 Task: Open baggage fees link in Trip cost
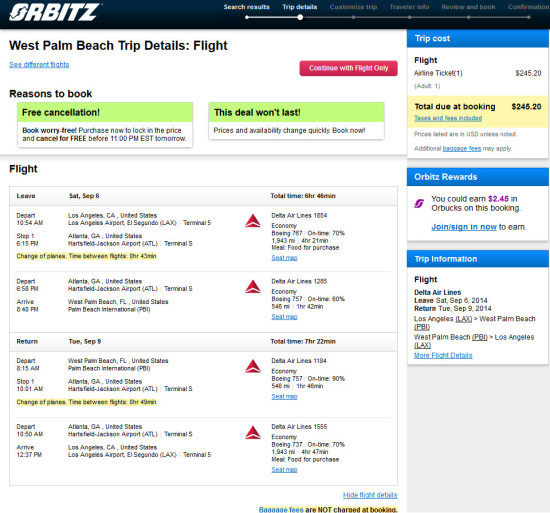coord(462,149)
